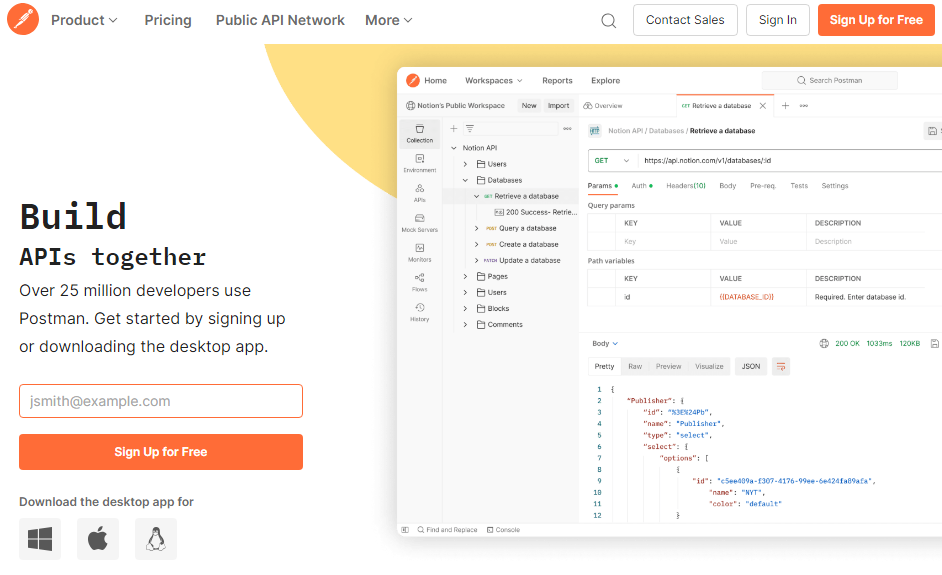Viewport: 942px width, 575px height.
Task: Click the globe icon next to 200 OK
Action: pos(824,344)
